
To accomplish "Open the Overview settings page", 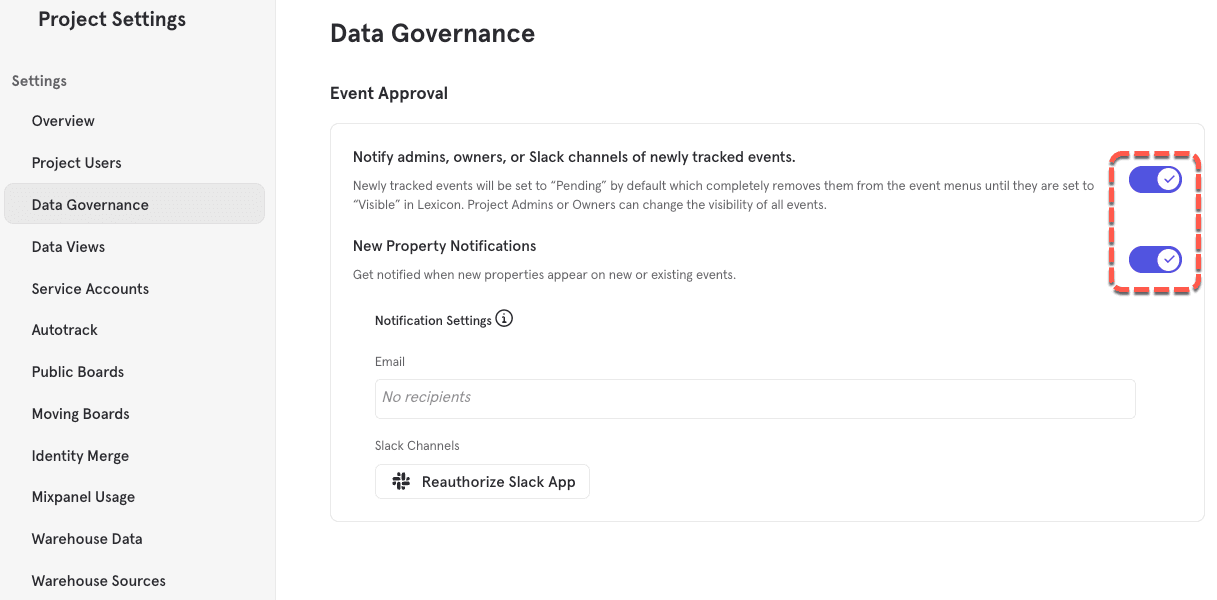I will (x=63, y=120).
